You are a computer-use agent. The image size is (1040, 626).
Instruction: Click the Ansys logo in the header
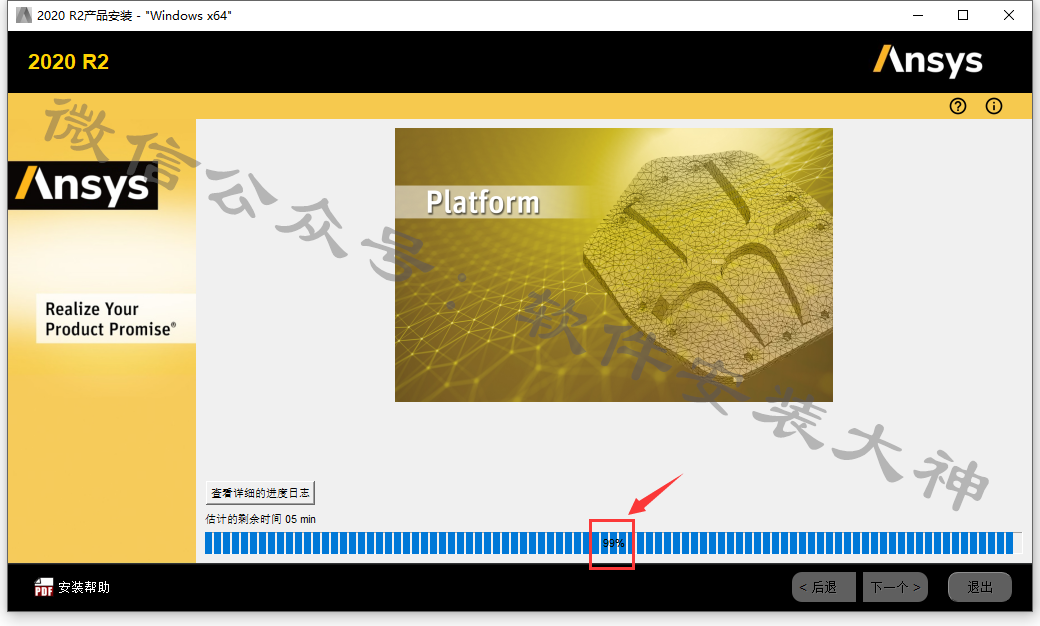coord(927,61)
